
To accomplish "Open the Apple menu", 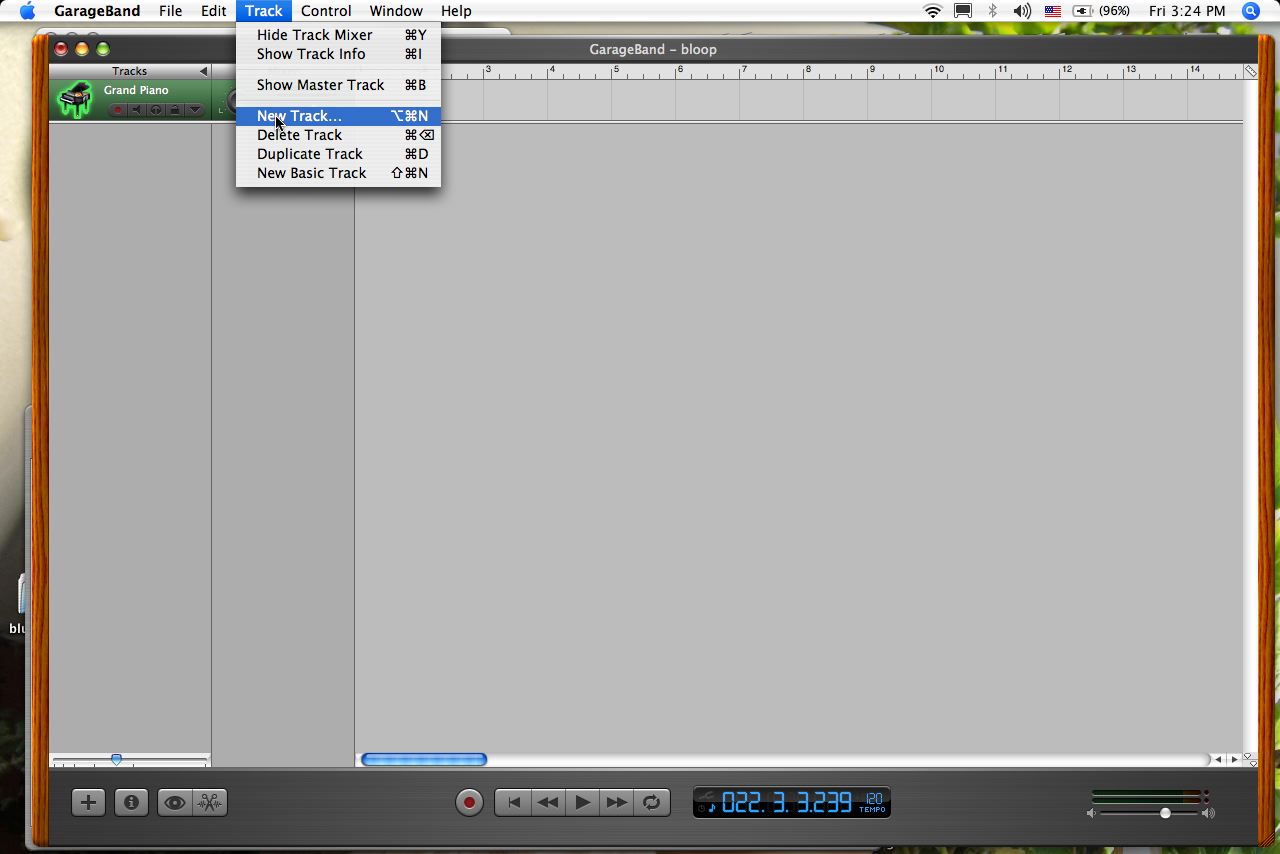I will coord(27,11).
